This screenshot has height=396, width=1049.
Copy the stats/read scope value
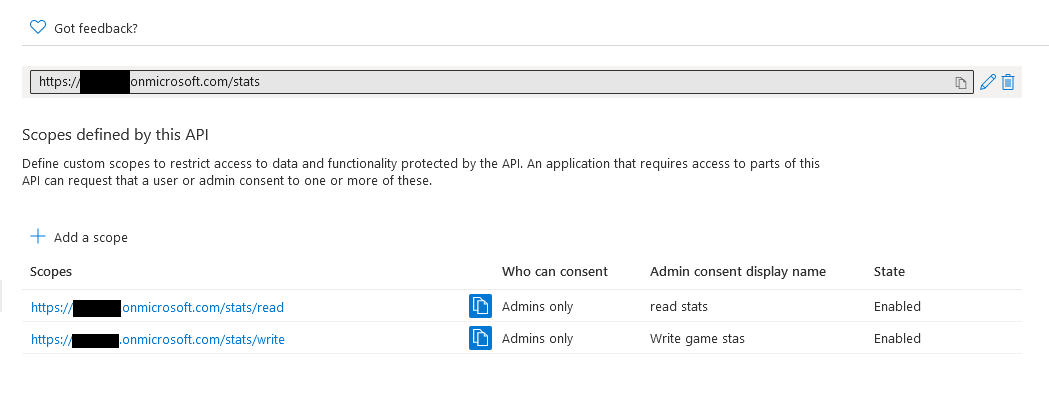pos(480,306)
